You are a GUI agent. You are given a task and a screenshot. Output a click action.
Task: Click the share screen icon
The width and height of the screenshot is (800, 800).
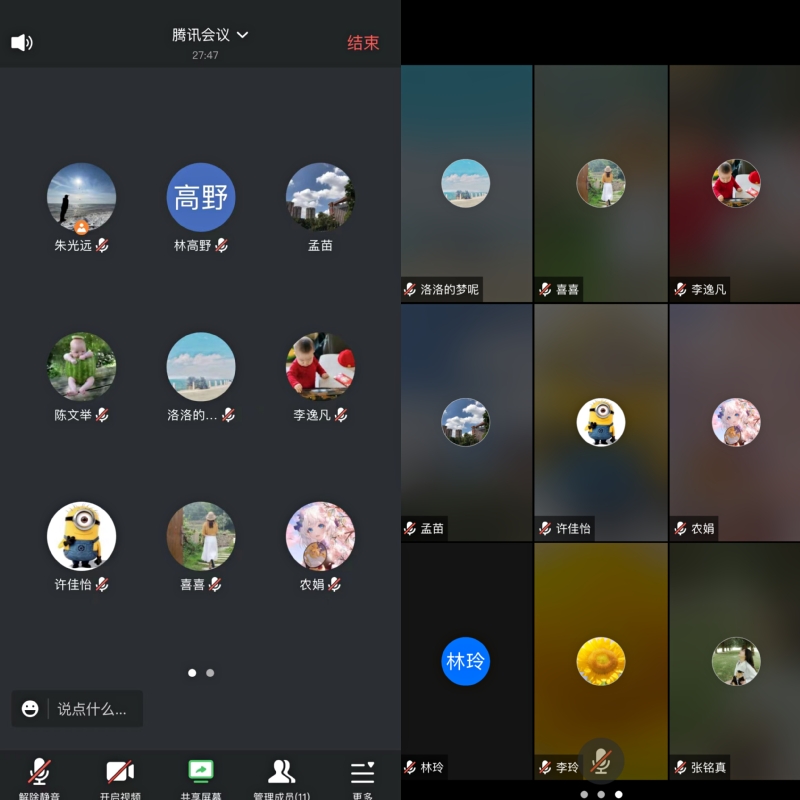[x=201, y=771]
